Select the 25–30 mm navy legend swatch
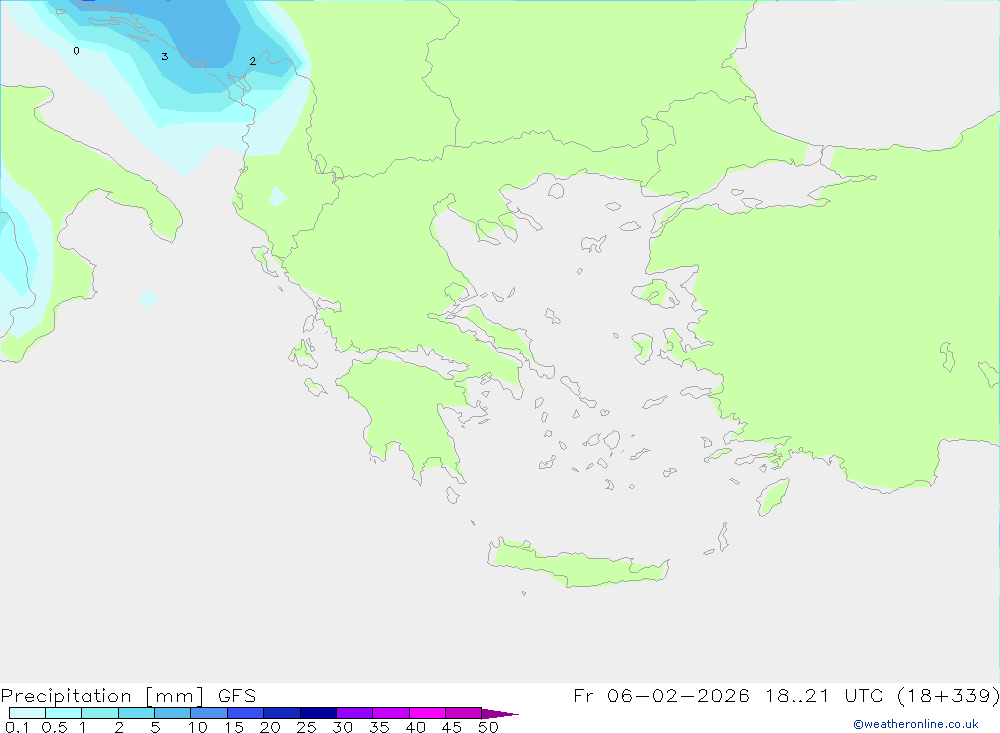 (318, 713)
